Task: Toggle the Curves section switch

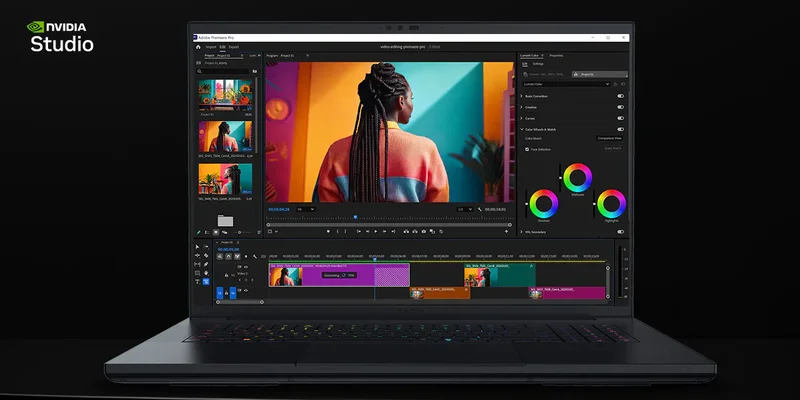Action: (620, 117)
